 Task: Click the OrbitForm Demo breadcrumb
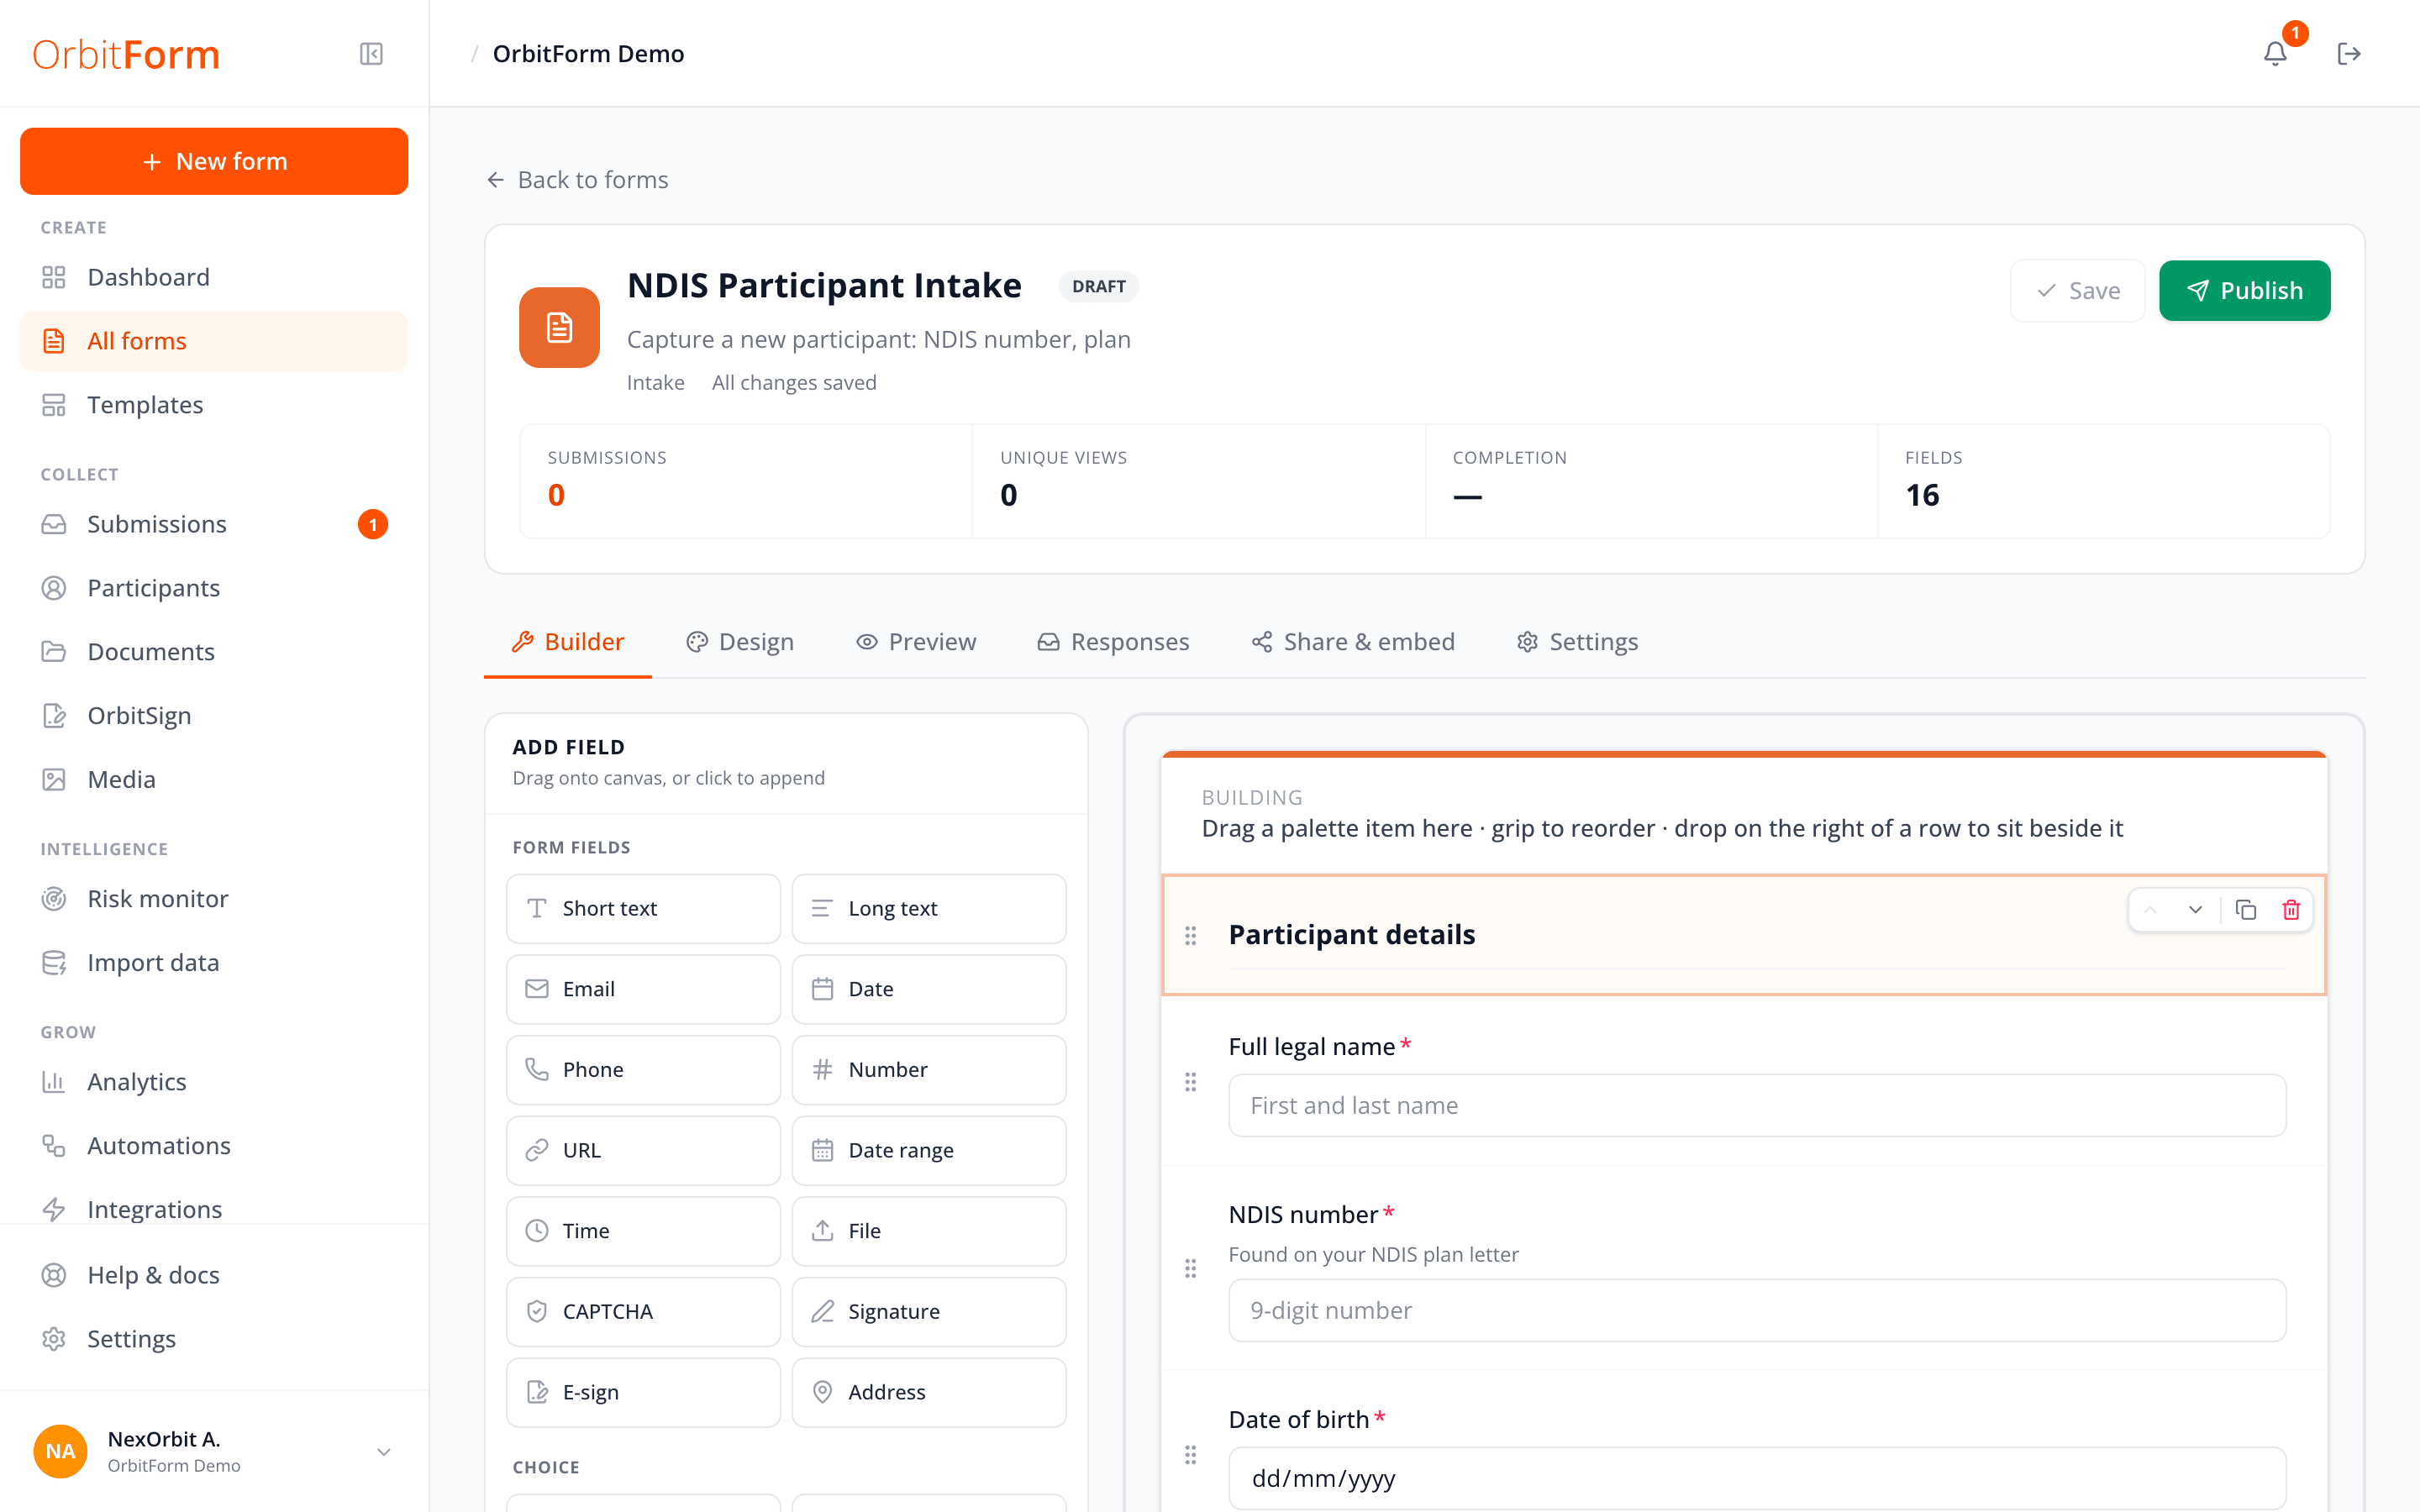point(588,54)
